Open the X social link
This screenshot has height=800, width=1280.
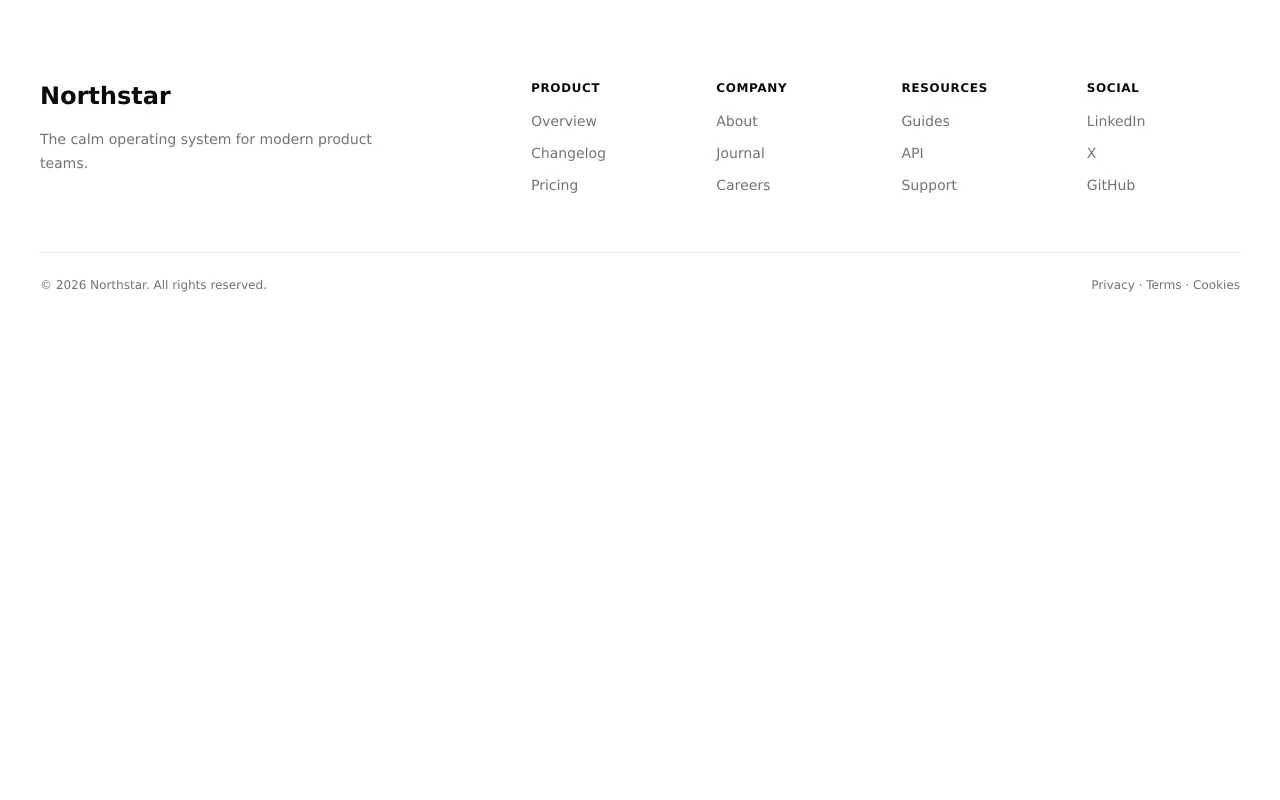pyautogui.click(x=1091, y=153)
